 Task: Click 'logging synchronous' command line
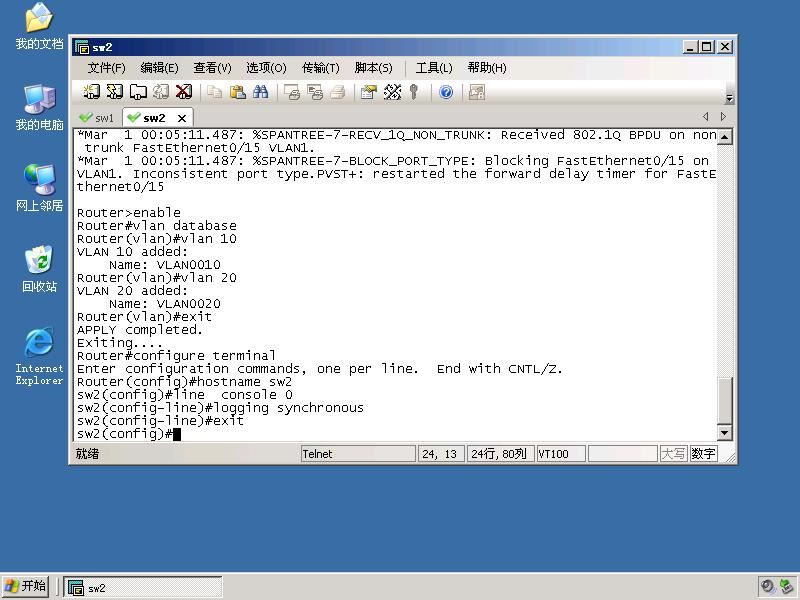click(220, 408)
